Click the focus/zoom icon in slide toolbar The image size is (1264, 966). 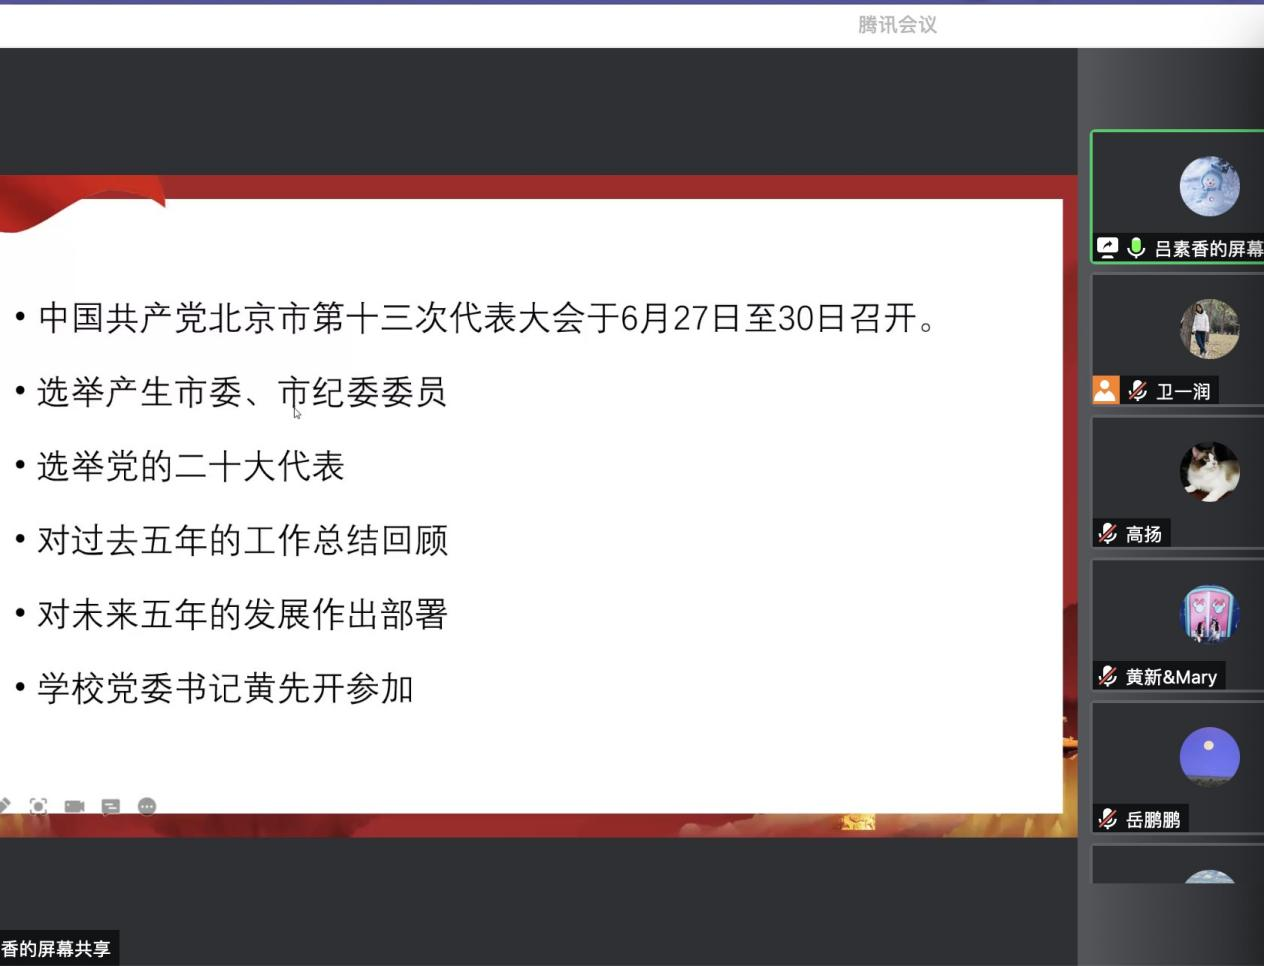38,806
